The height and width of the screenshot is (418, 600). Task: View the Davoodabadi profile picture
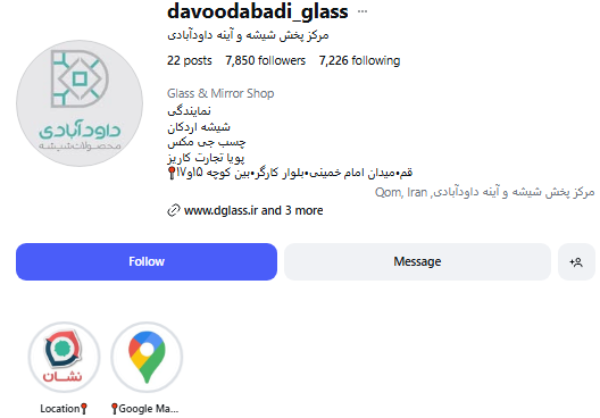80,103
